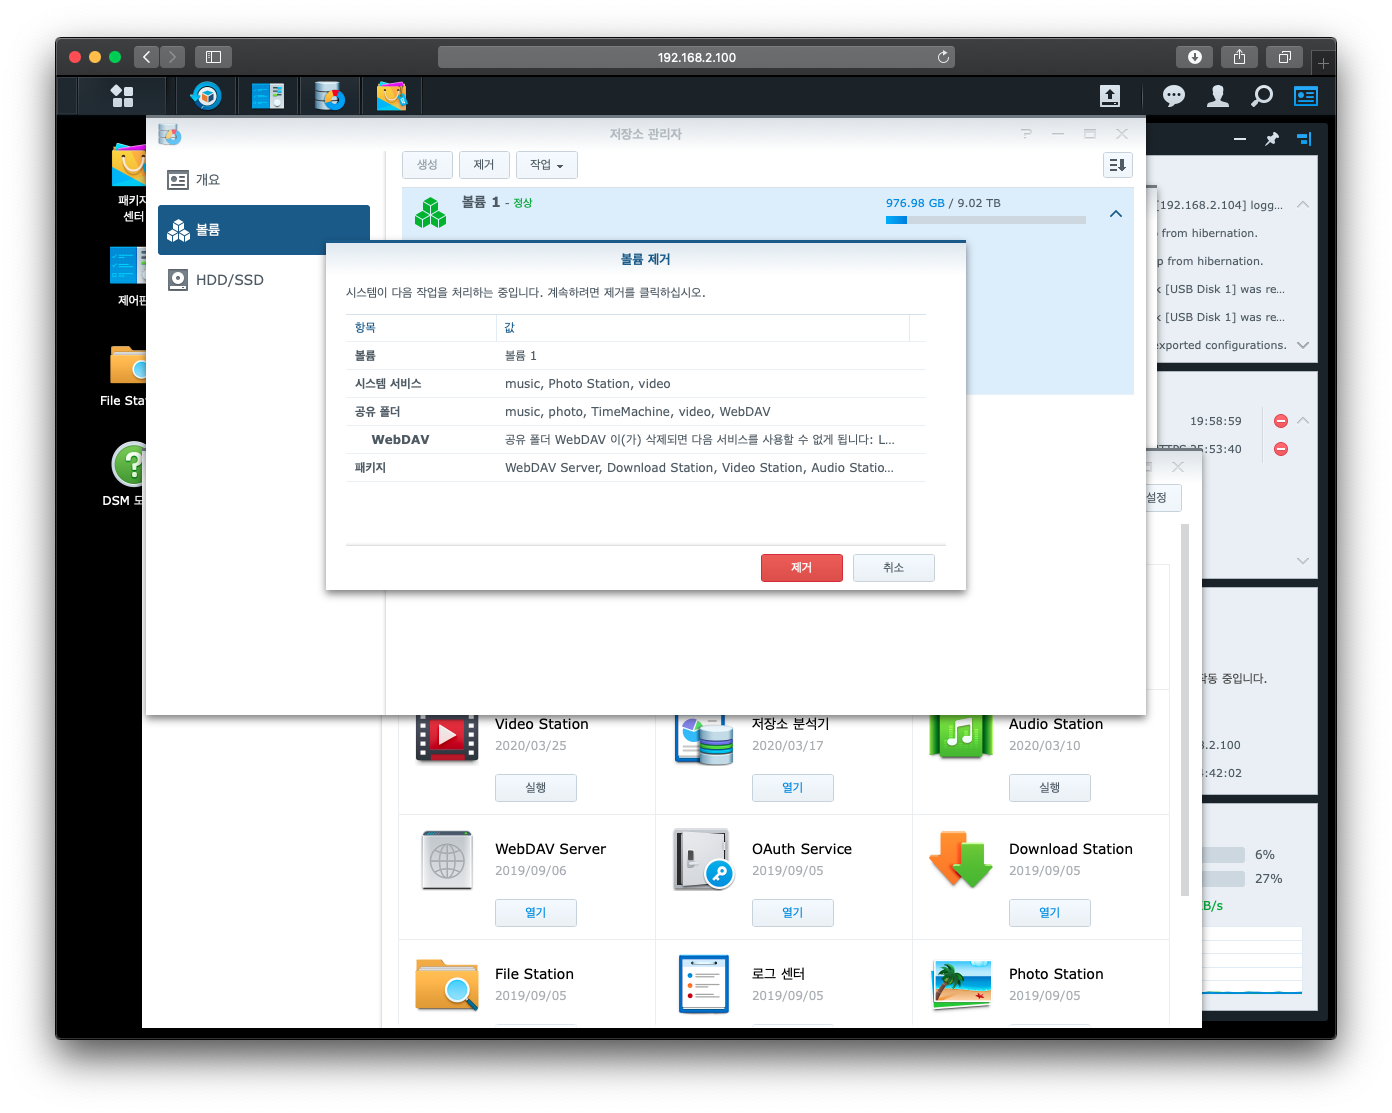This screenshot has width=1392, height=1113.
Task: Collapse the connections widget chevron beside 19:58:59
Action: (x=1303, y=421)
